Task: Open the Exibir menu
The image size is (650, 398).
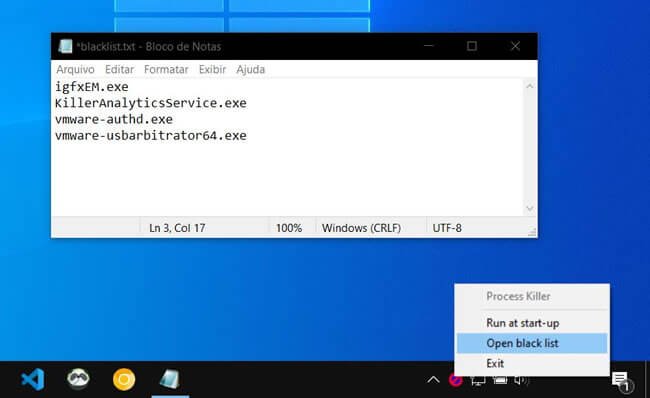Action: pyautogui.click(x=212, y=69)
